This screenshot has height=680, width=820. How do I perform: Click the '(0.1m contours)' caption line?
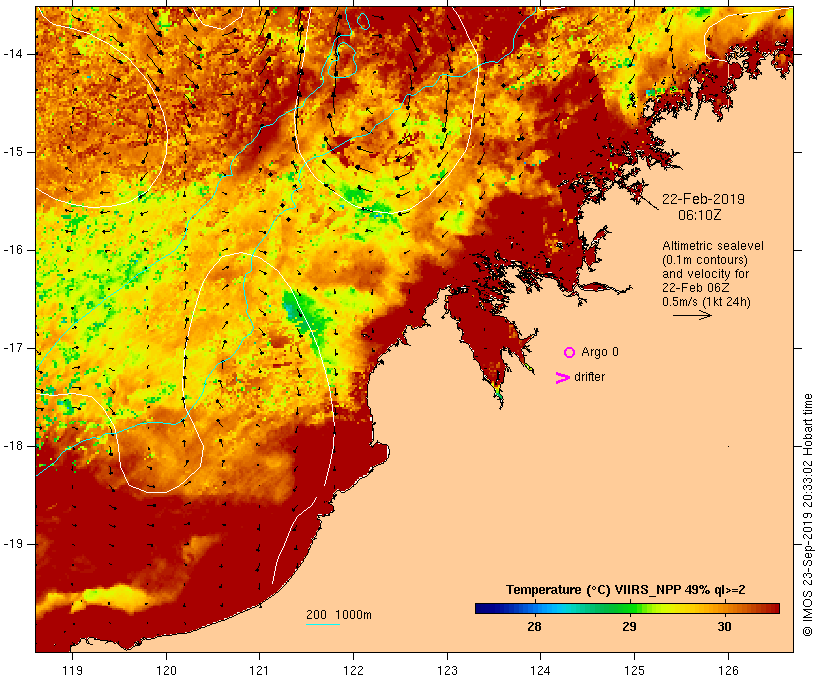click(x=705, y=260)
